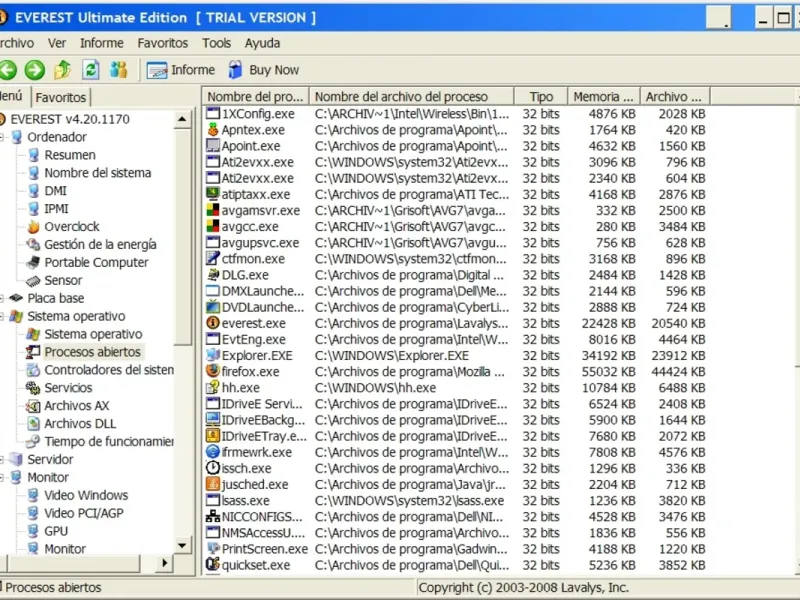Viewport: 800px width, 600px height.
Task: Switch to the Favoritos tab
Action: click(x=61, y=97)
